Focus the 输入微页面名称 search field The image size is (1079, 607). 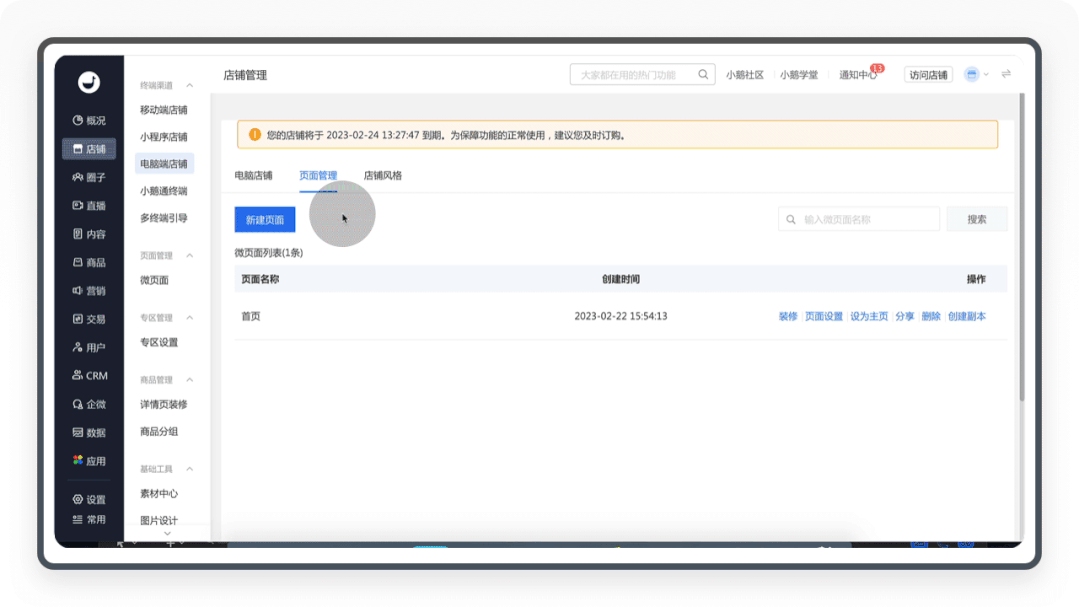[859, 219]
